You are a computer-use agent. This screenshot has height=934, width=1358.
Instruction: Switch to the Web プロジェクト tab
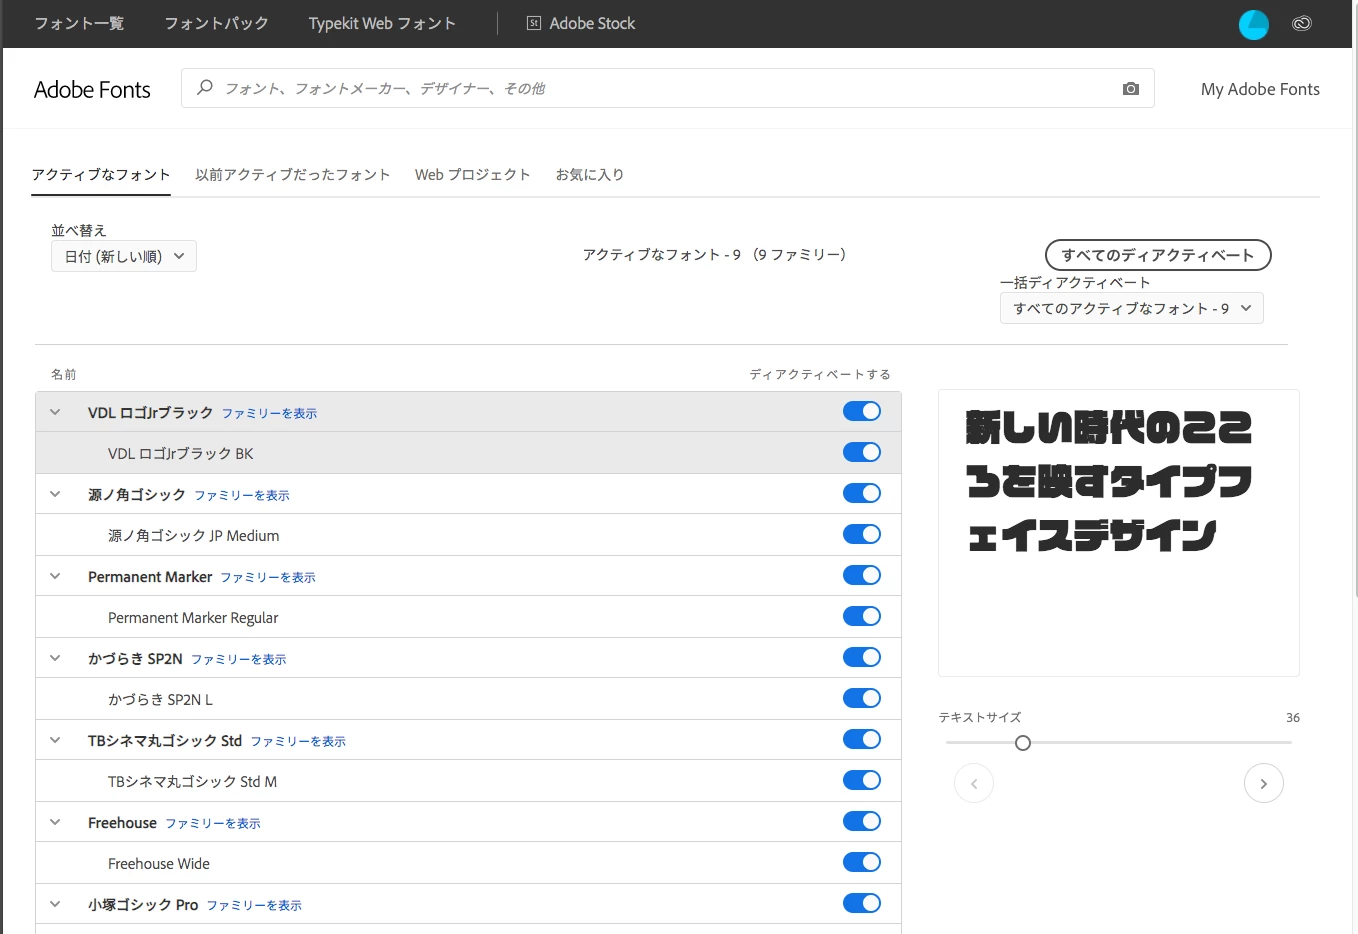pos(473,174)
